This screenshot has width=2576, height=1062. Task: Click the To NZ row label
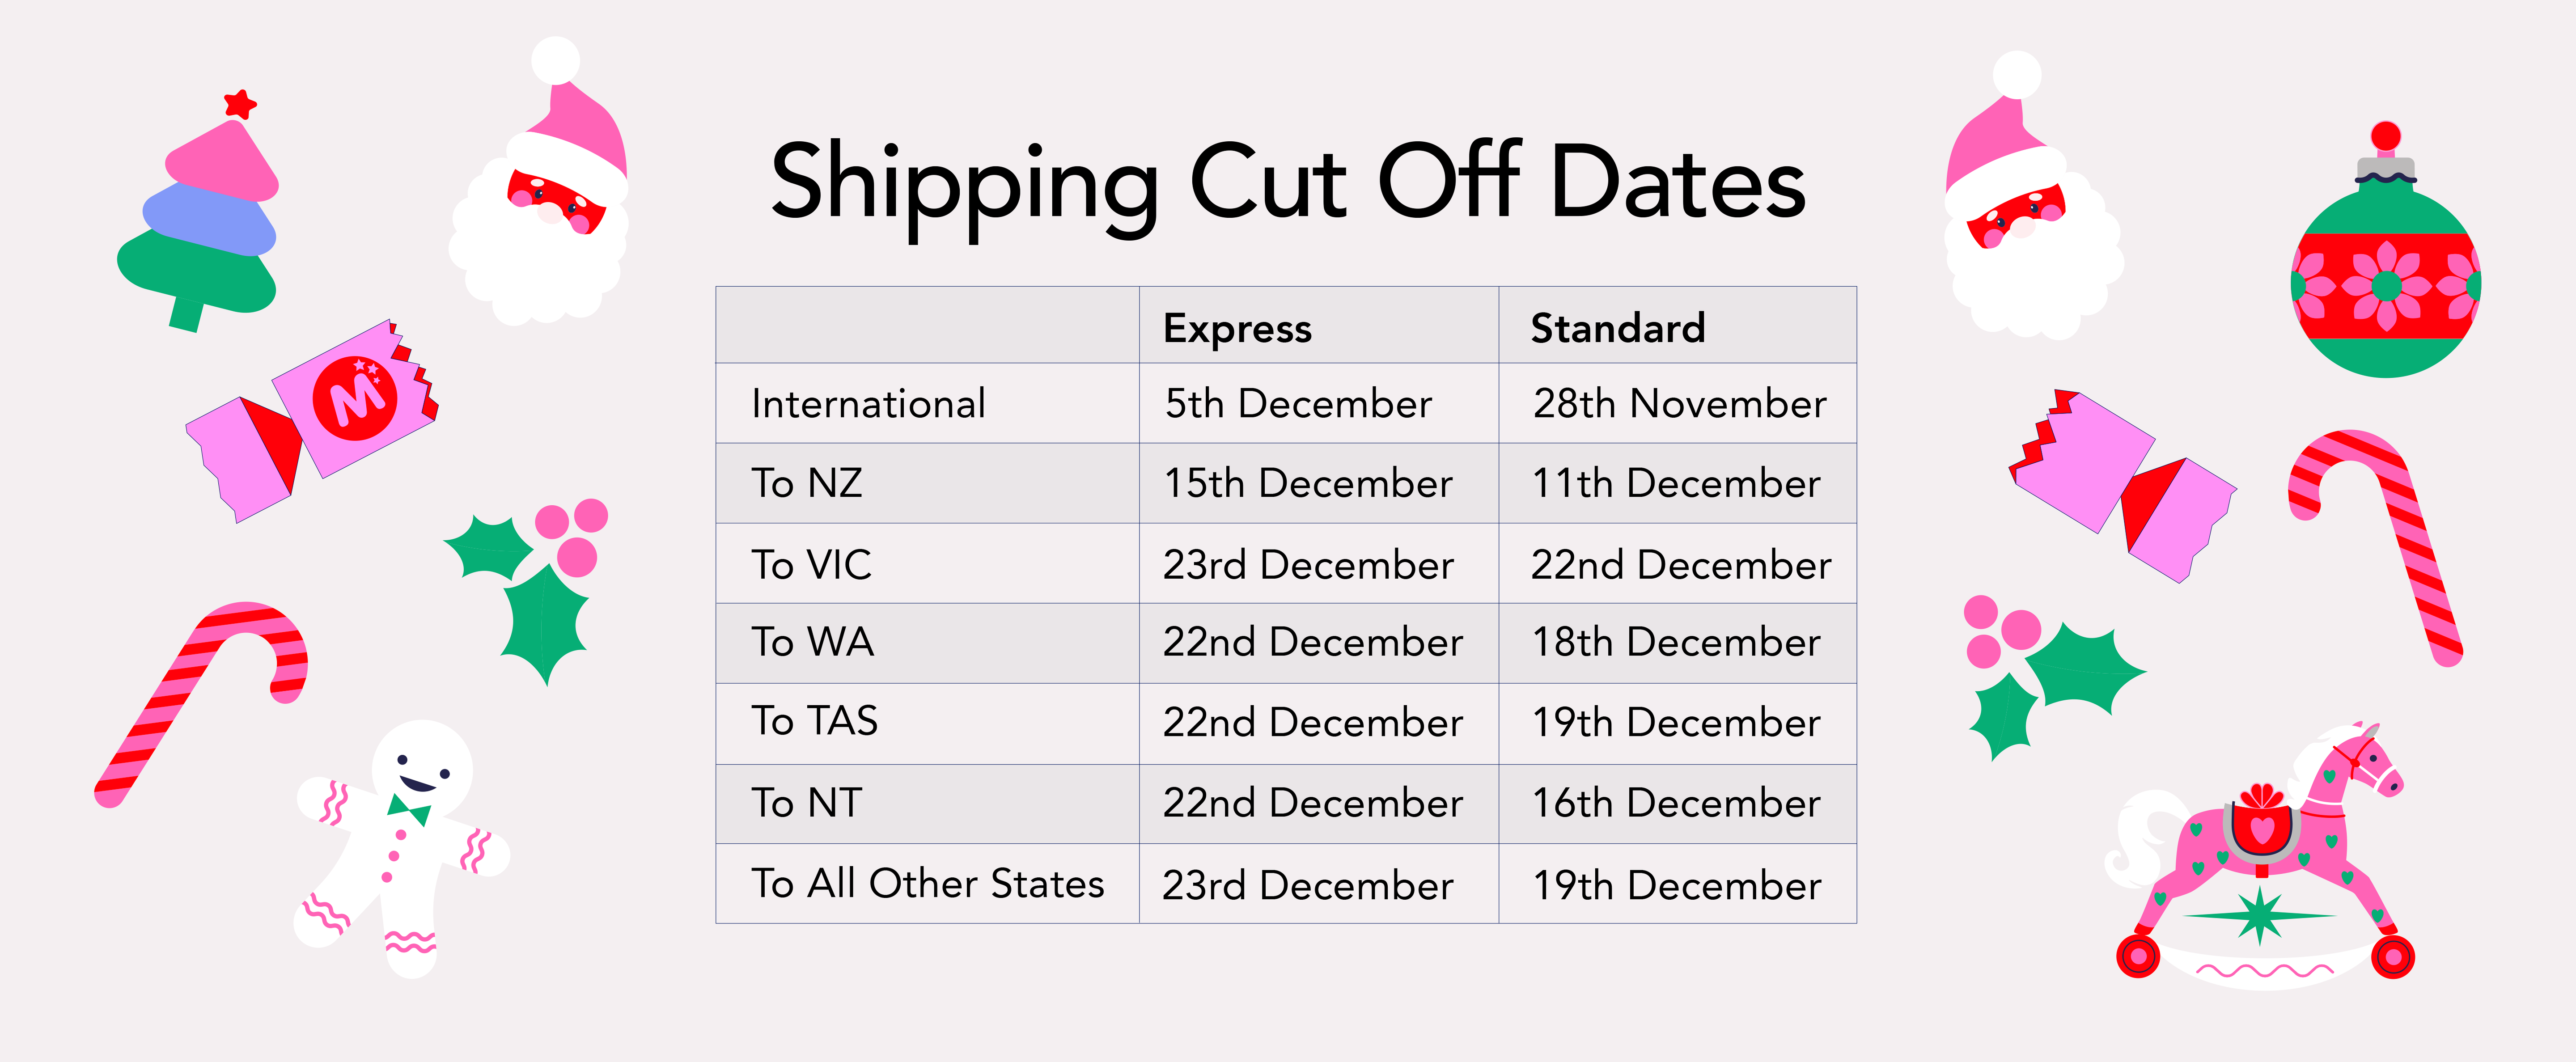pyautogui.click(x=807, y=483)
